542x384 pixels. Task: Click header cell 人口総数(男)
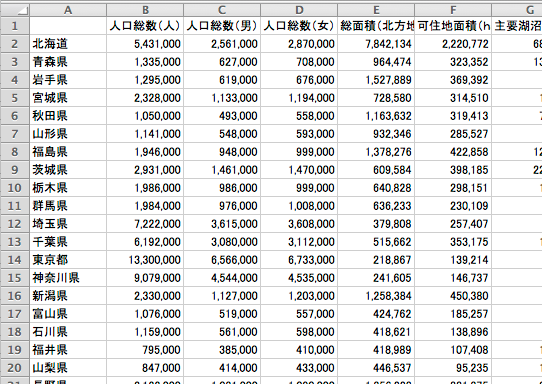click(x=222, y=26)
